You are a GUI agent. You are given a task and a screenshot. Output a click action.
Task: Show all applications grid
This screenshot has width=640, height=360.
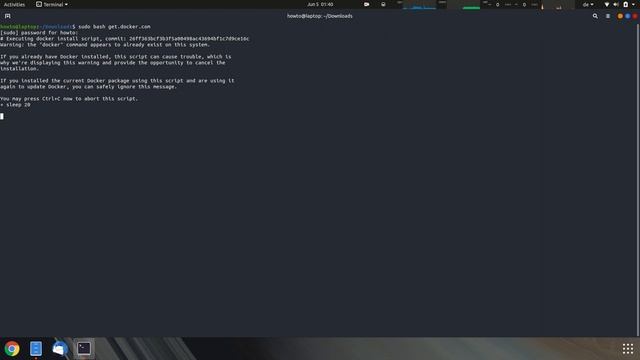628,349
